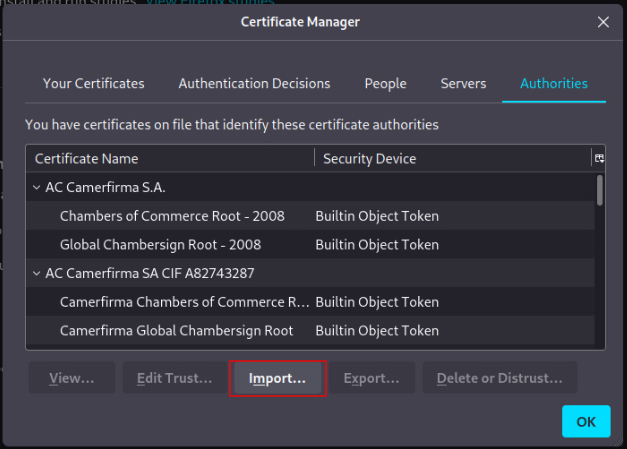
Task: Collapse the AC Camerfirma S.A. group
Action: coord(37,187)
